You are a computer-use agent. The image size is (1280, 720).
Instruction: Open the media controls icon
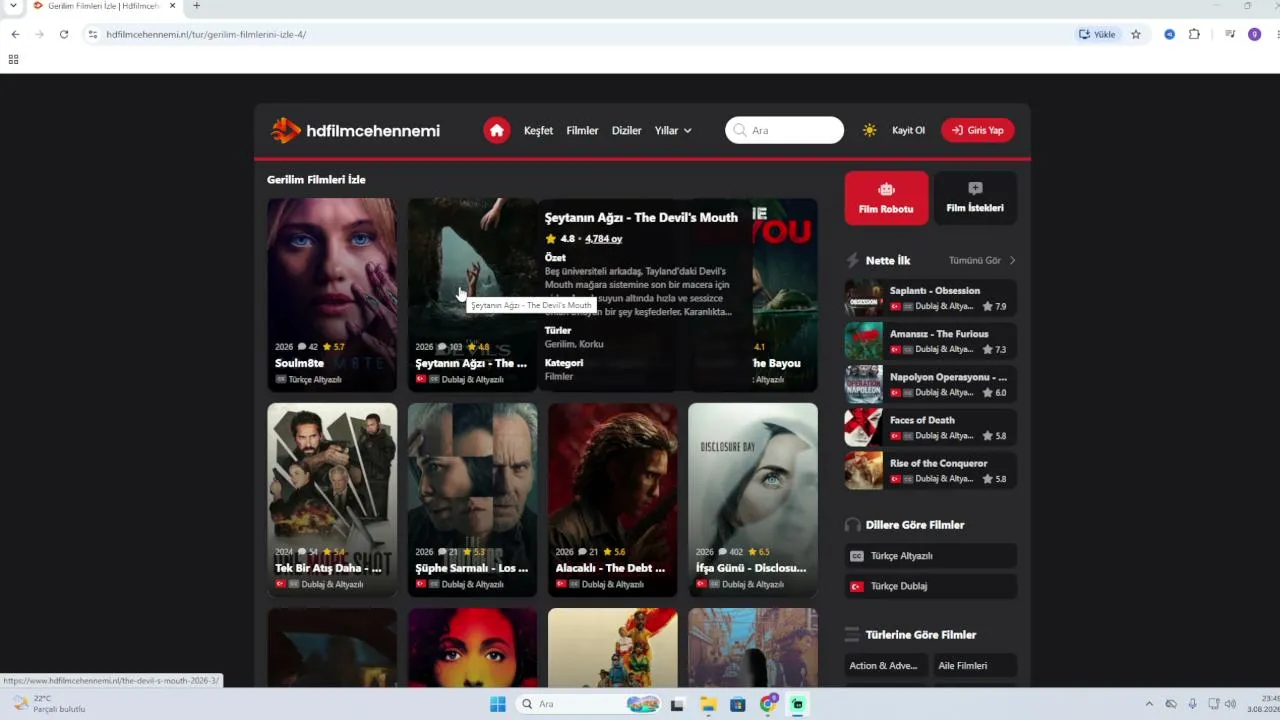(x=1230, y=34)
